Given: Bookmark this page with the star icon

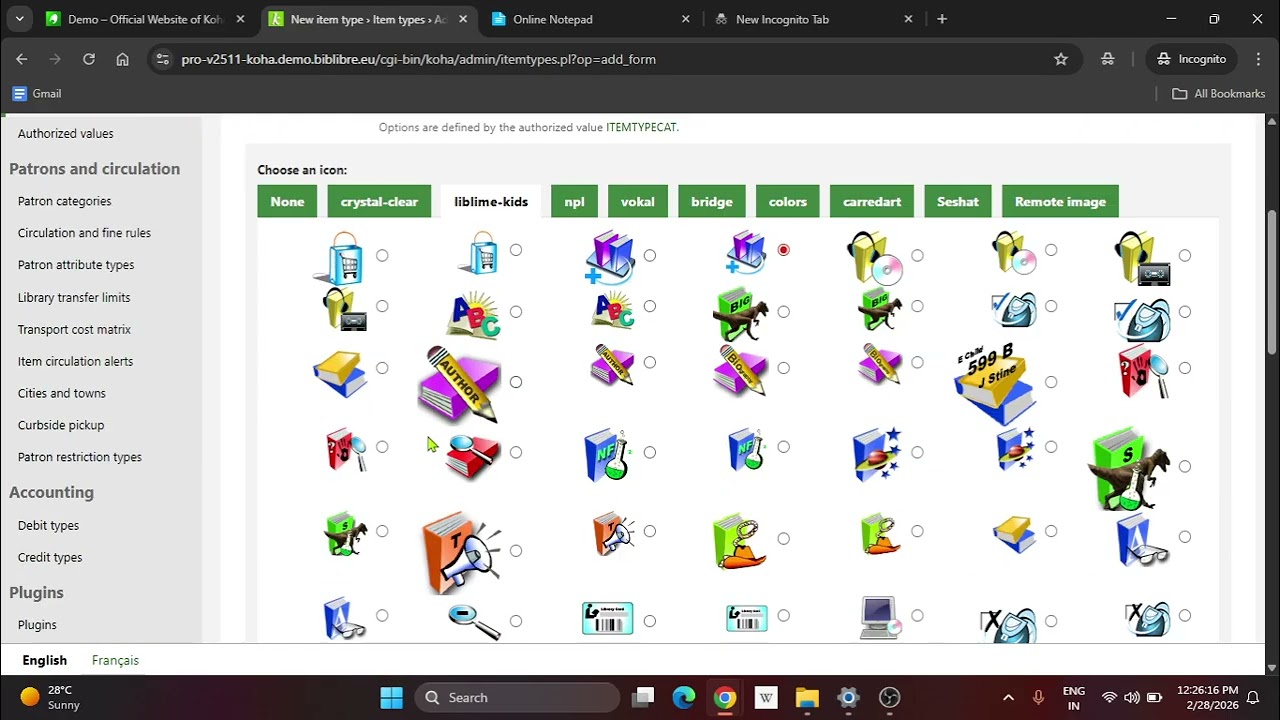Looking at the screenshot, I should point(1061,59).
